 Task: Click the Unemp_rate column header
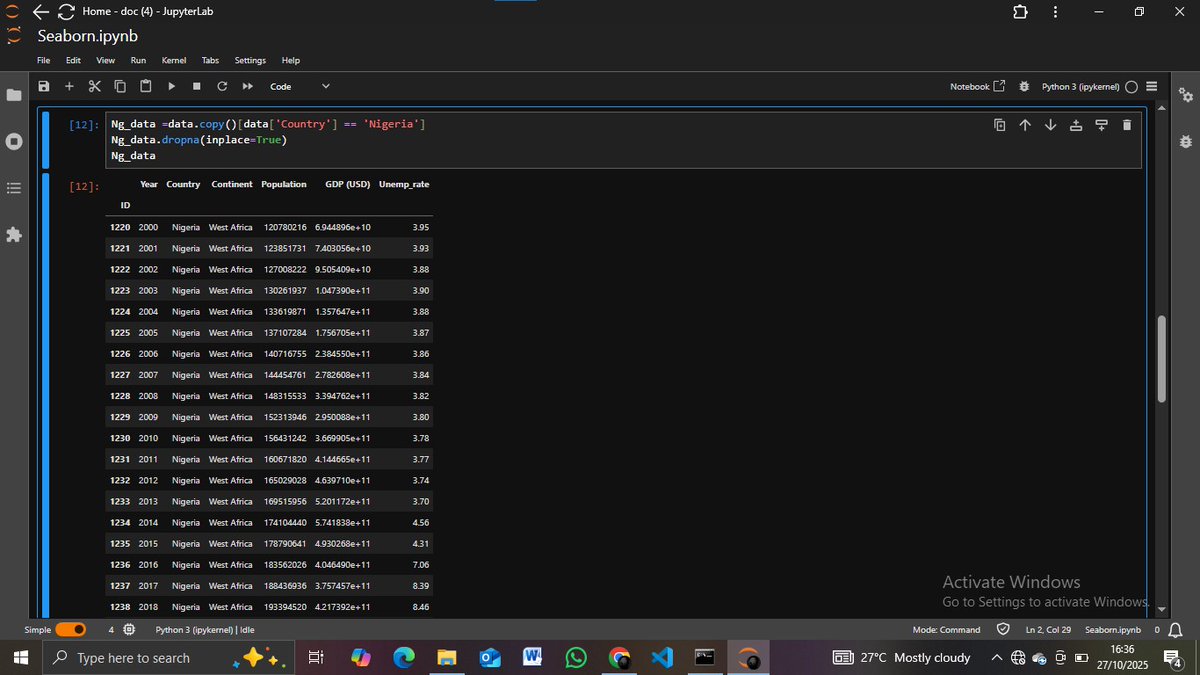(404, 184)
